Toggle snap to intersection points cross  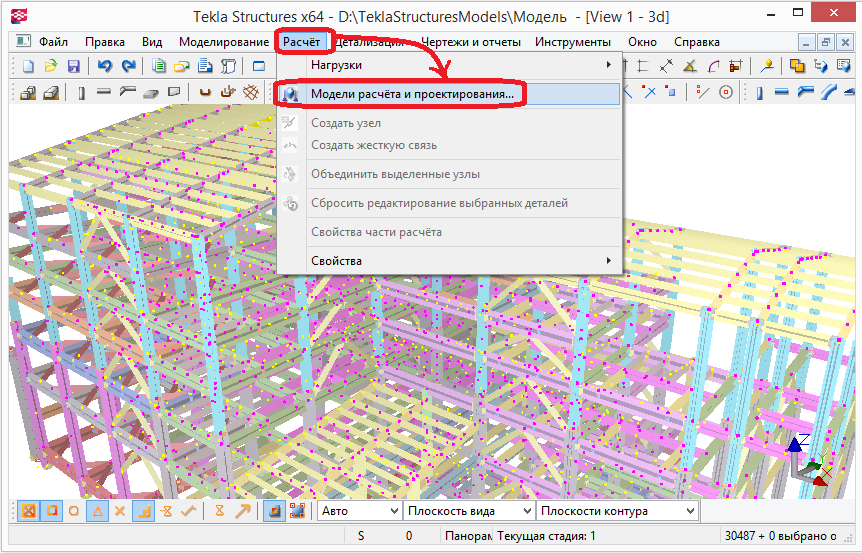(120, 511)
